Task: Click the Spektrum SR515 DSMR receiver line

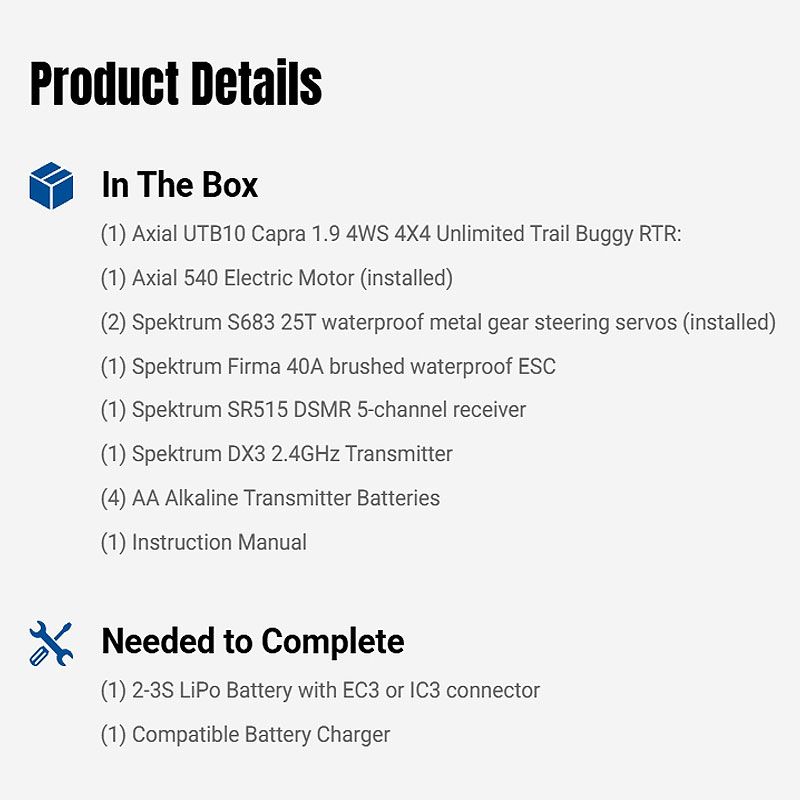Action: tap(313, 410)
